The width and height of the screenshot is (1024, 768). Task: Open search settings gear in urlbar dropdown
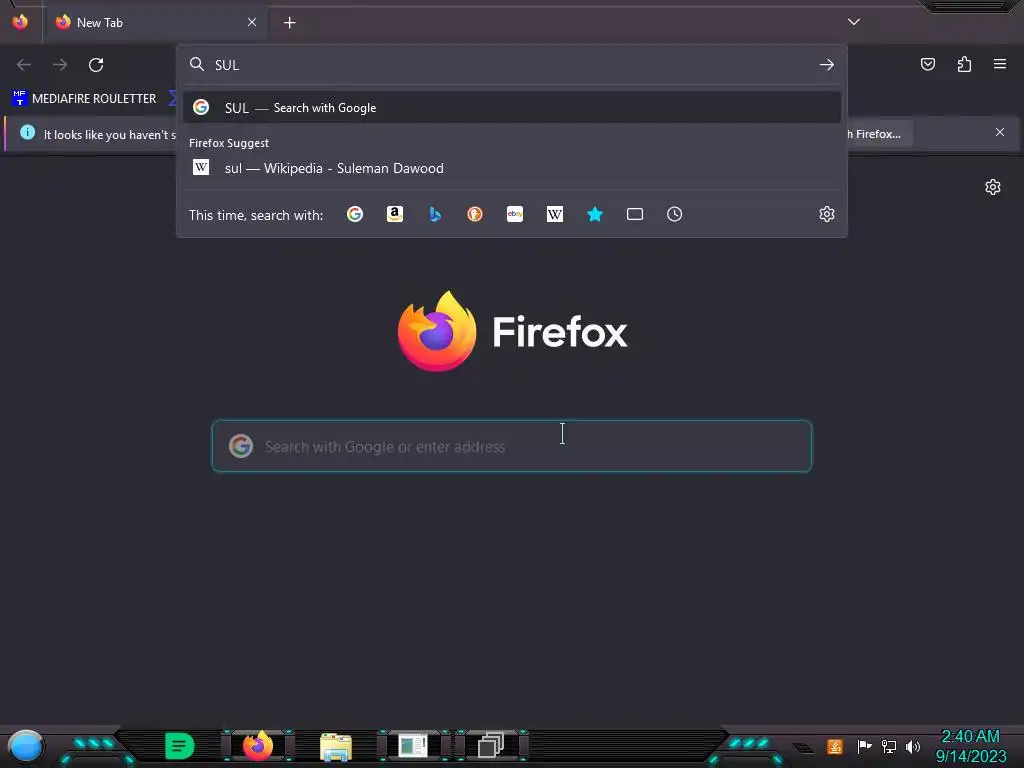coord(827,214)
